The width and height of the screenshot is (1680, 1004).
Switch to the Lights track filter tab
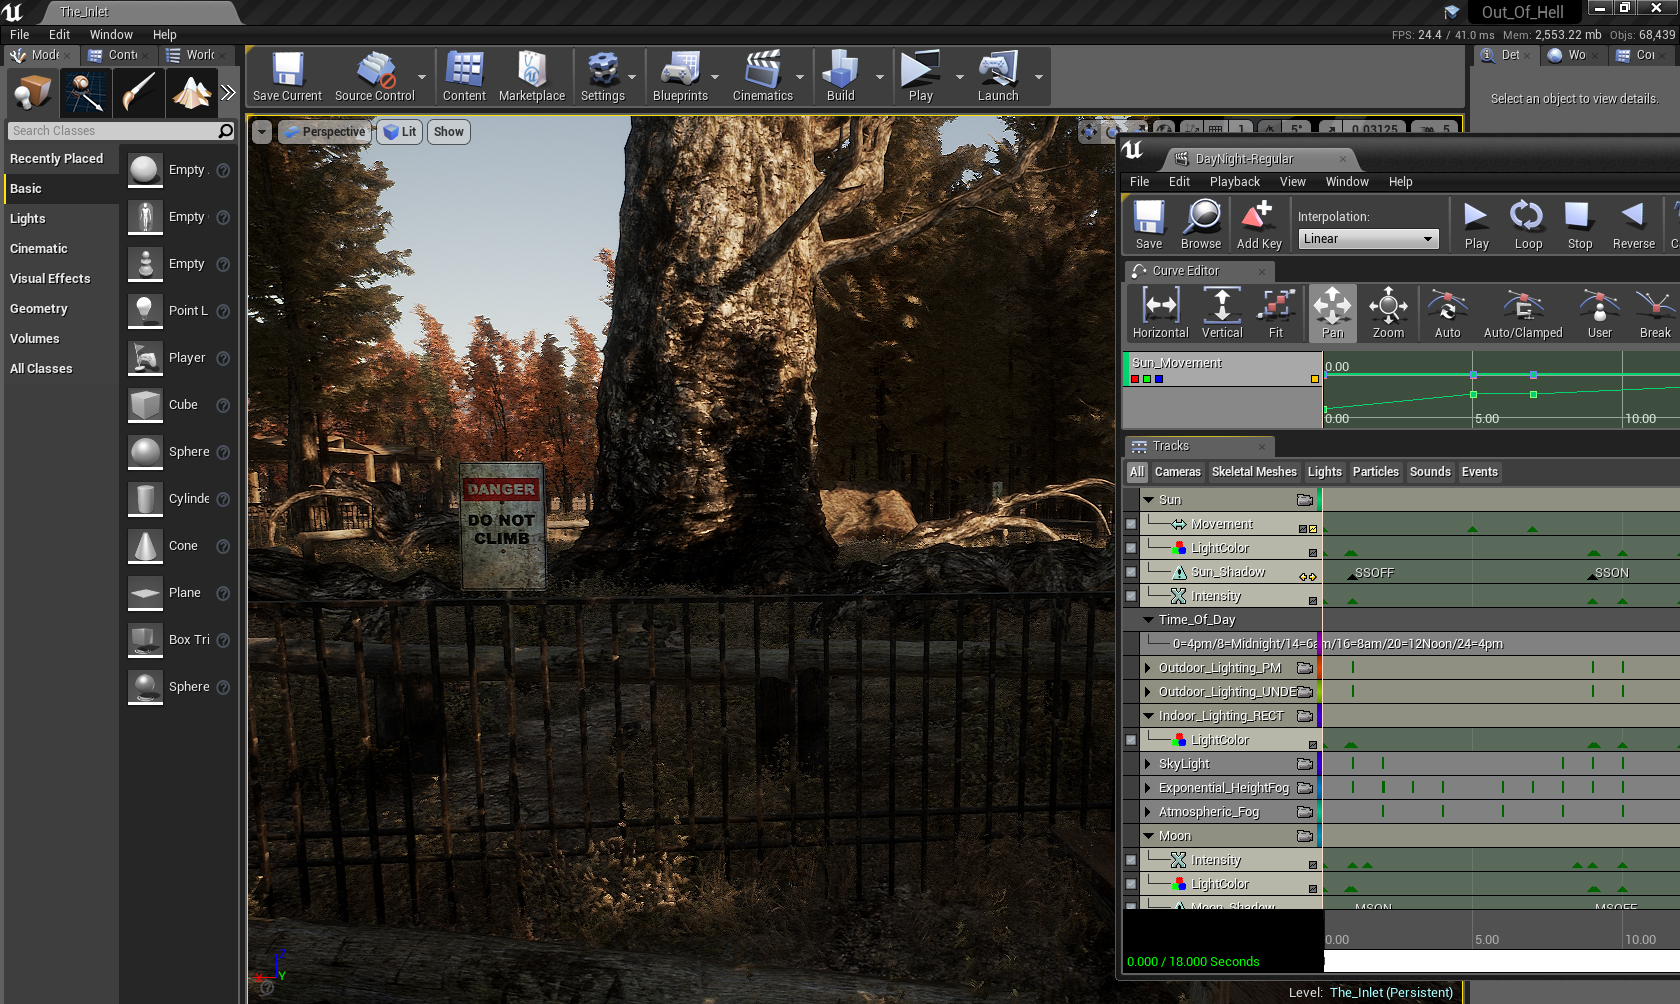tap(1324, 472)
